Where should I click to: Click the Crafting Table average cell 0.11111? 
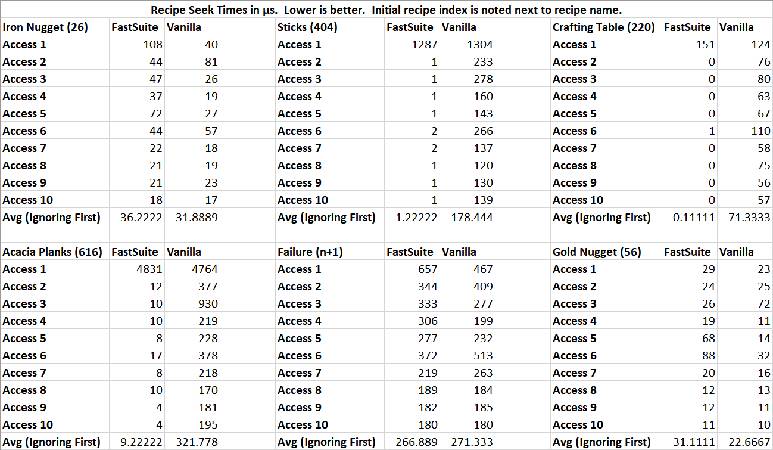click(x=690, y=217)
